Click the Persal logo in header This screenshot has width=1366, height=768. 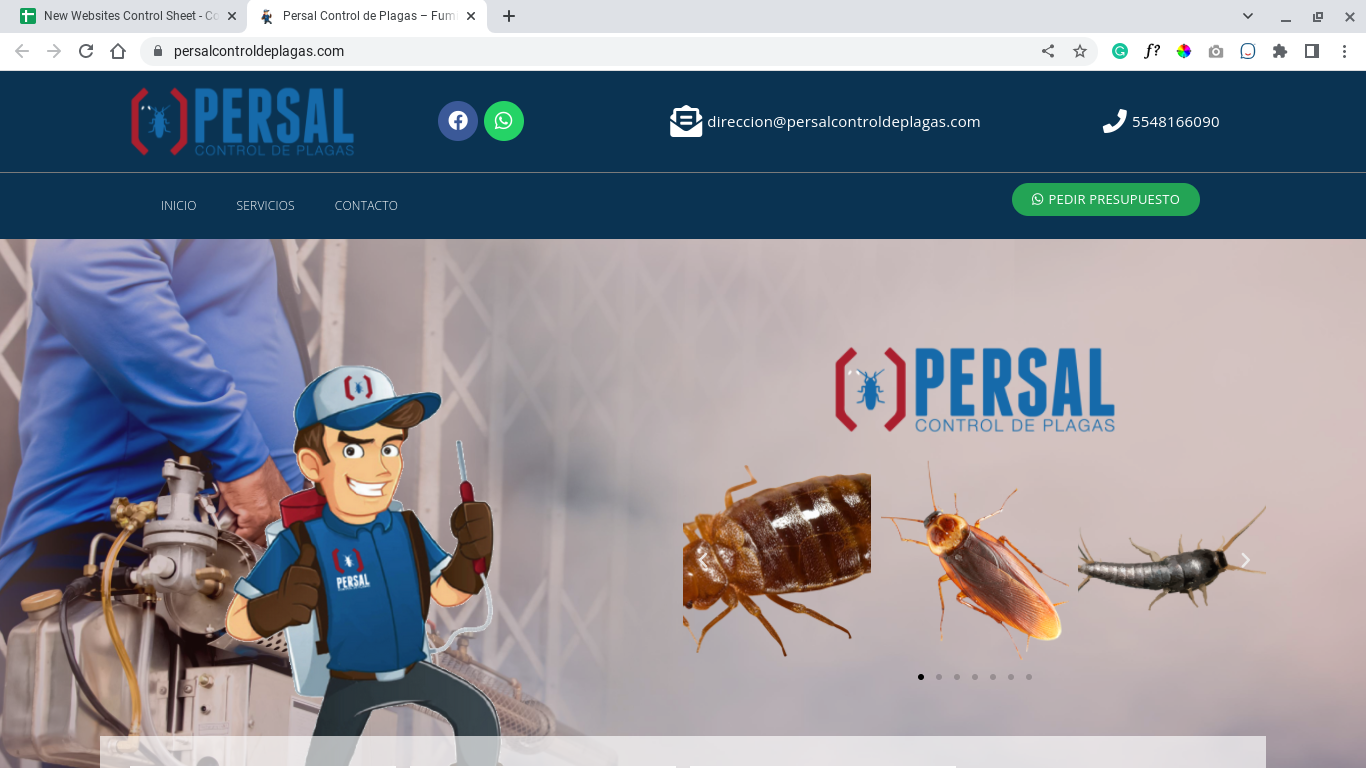tap(243, 121)
